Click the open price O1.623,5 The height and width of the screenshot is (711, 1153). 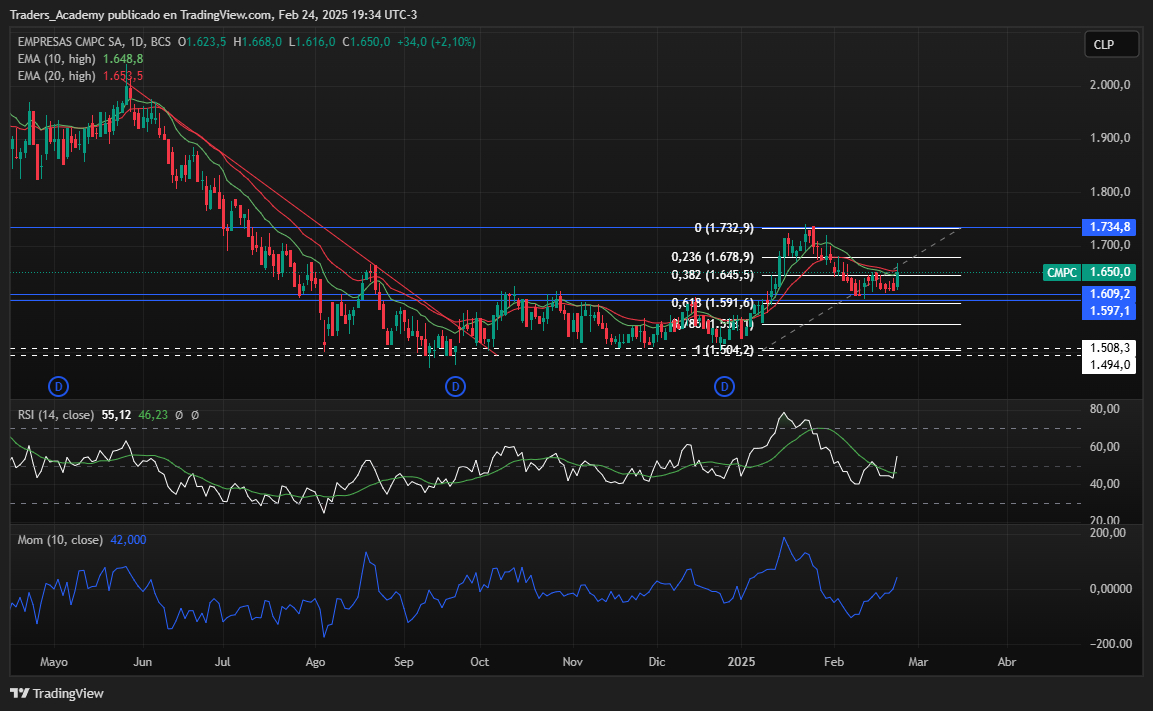201,42
